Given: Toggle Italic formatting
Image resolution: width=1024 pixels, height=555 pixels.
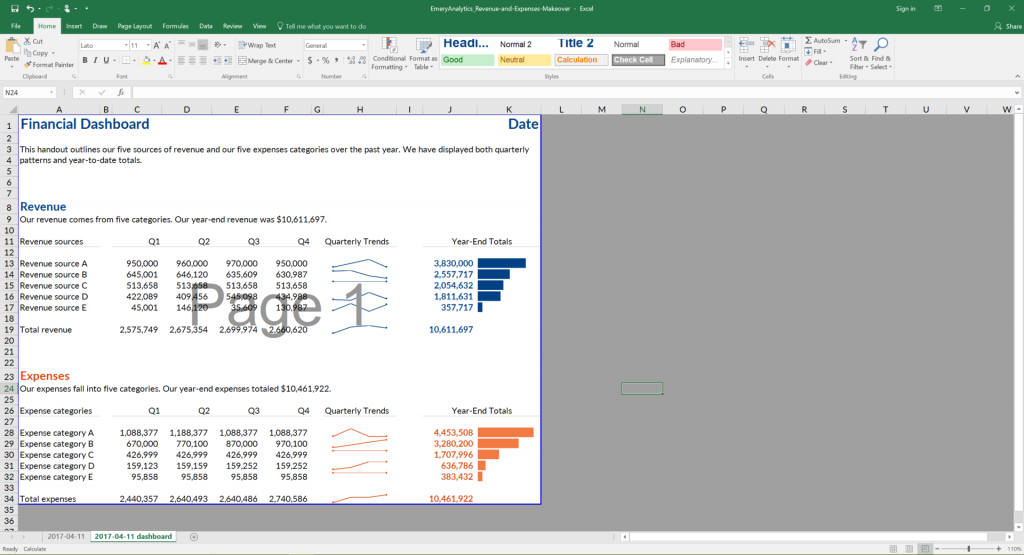Looking at the screenshot, I should point(95,60).
